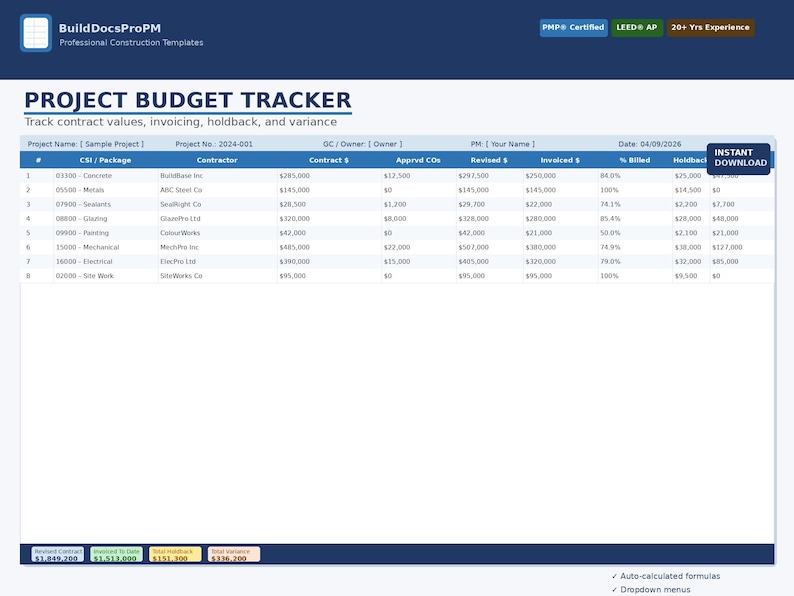Select the MechPro Inc contractor cell
794x596 pixels.
coord(217,247)
